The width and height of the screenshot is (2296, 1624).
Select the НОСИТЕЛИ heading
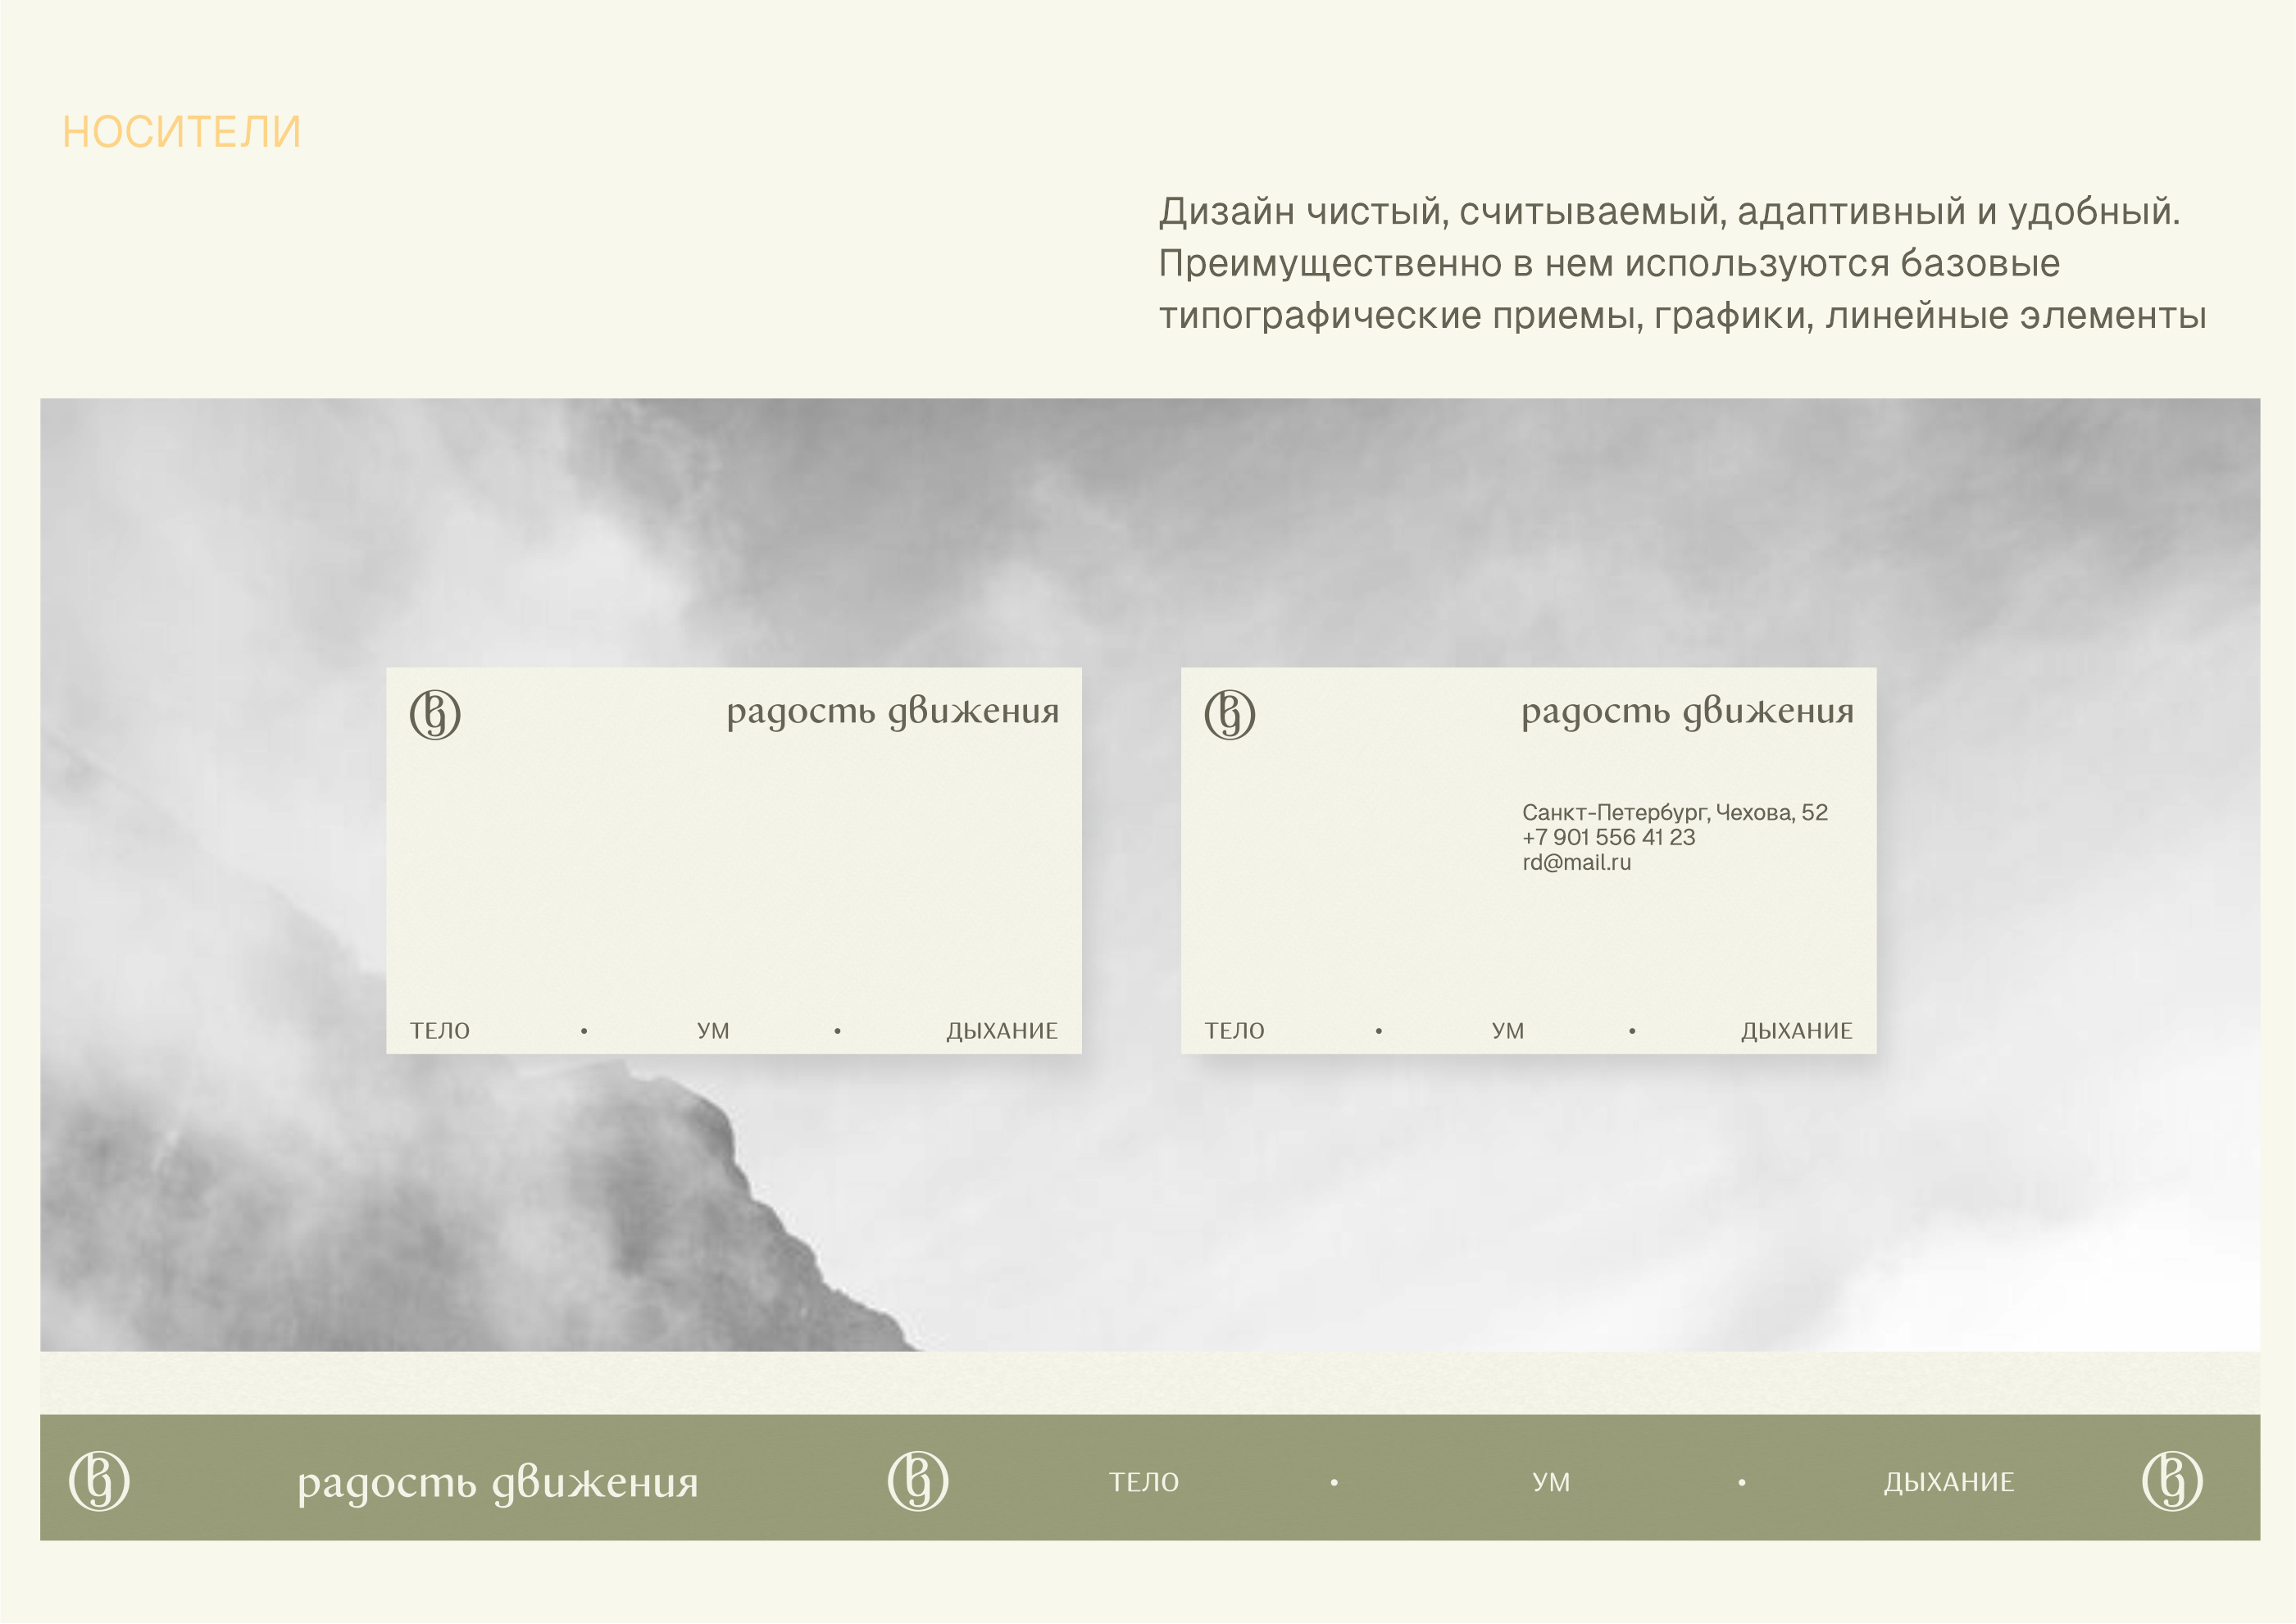coord(181,132)
